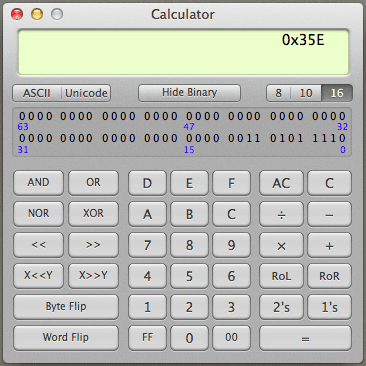Minimize the Calculator window

pos(37,14)
